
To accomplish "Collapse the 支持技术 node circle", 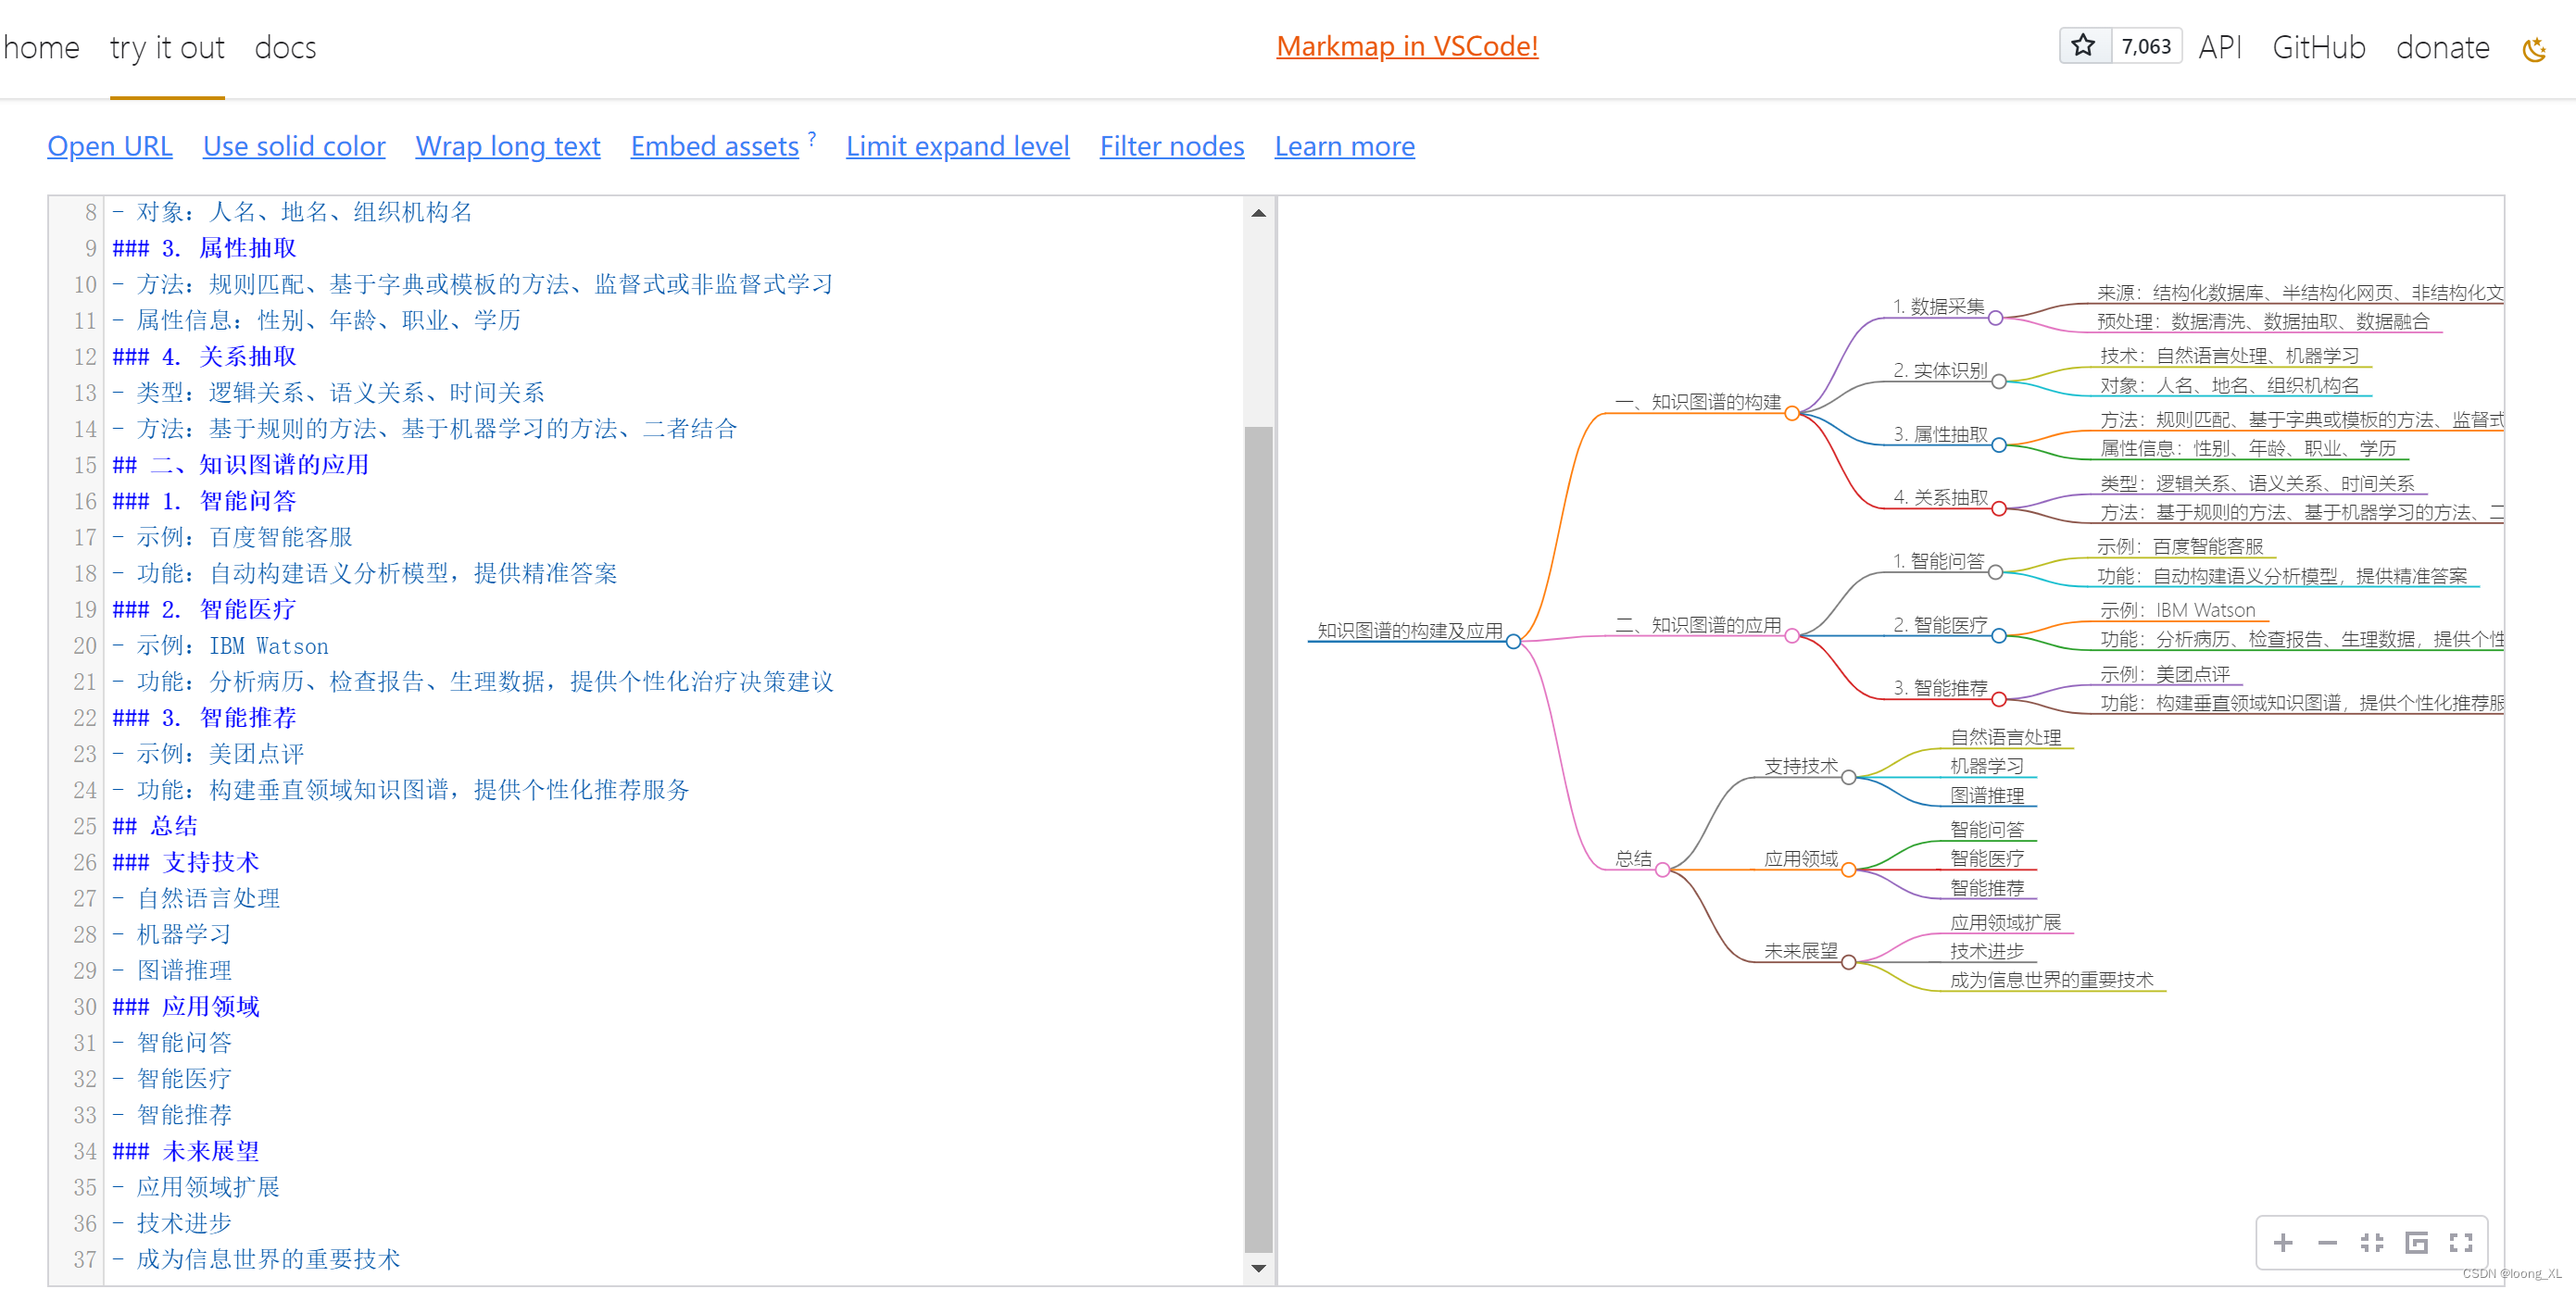I will pos(1848,777).
